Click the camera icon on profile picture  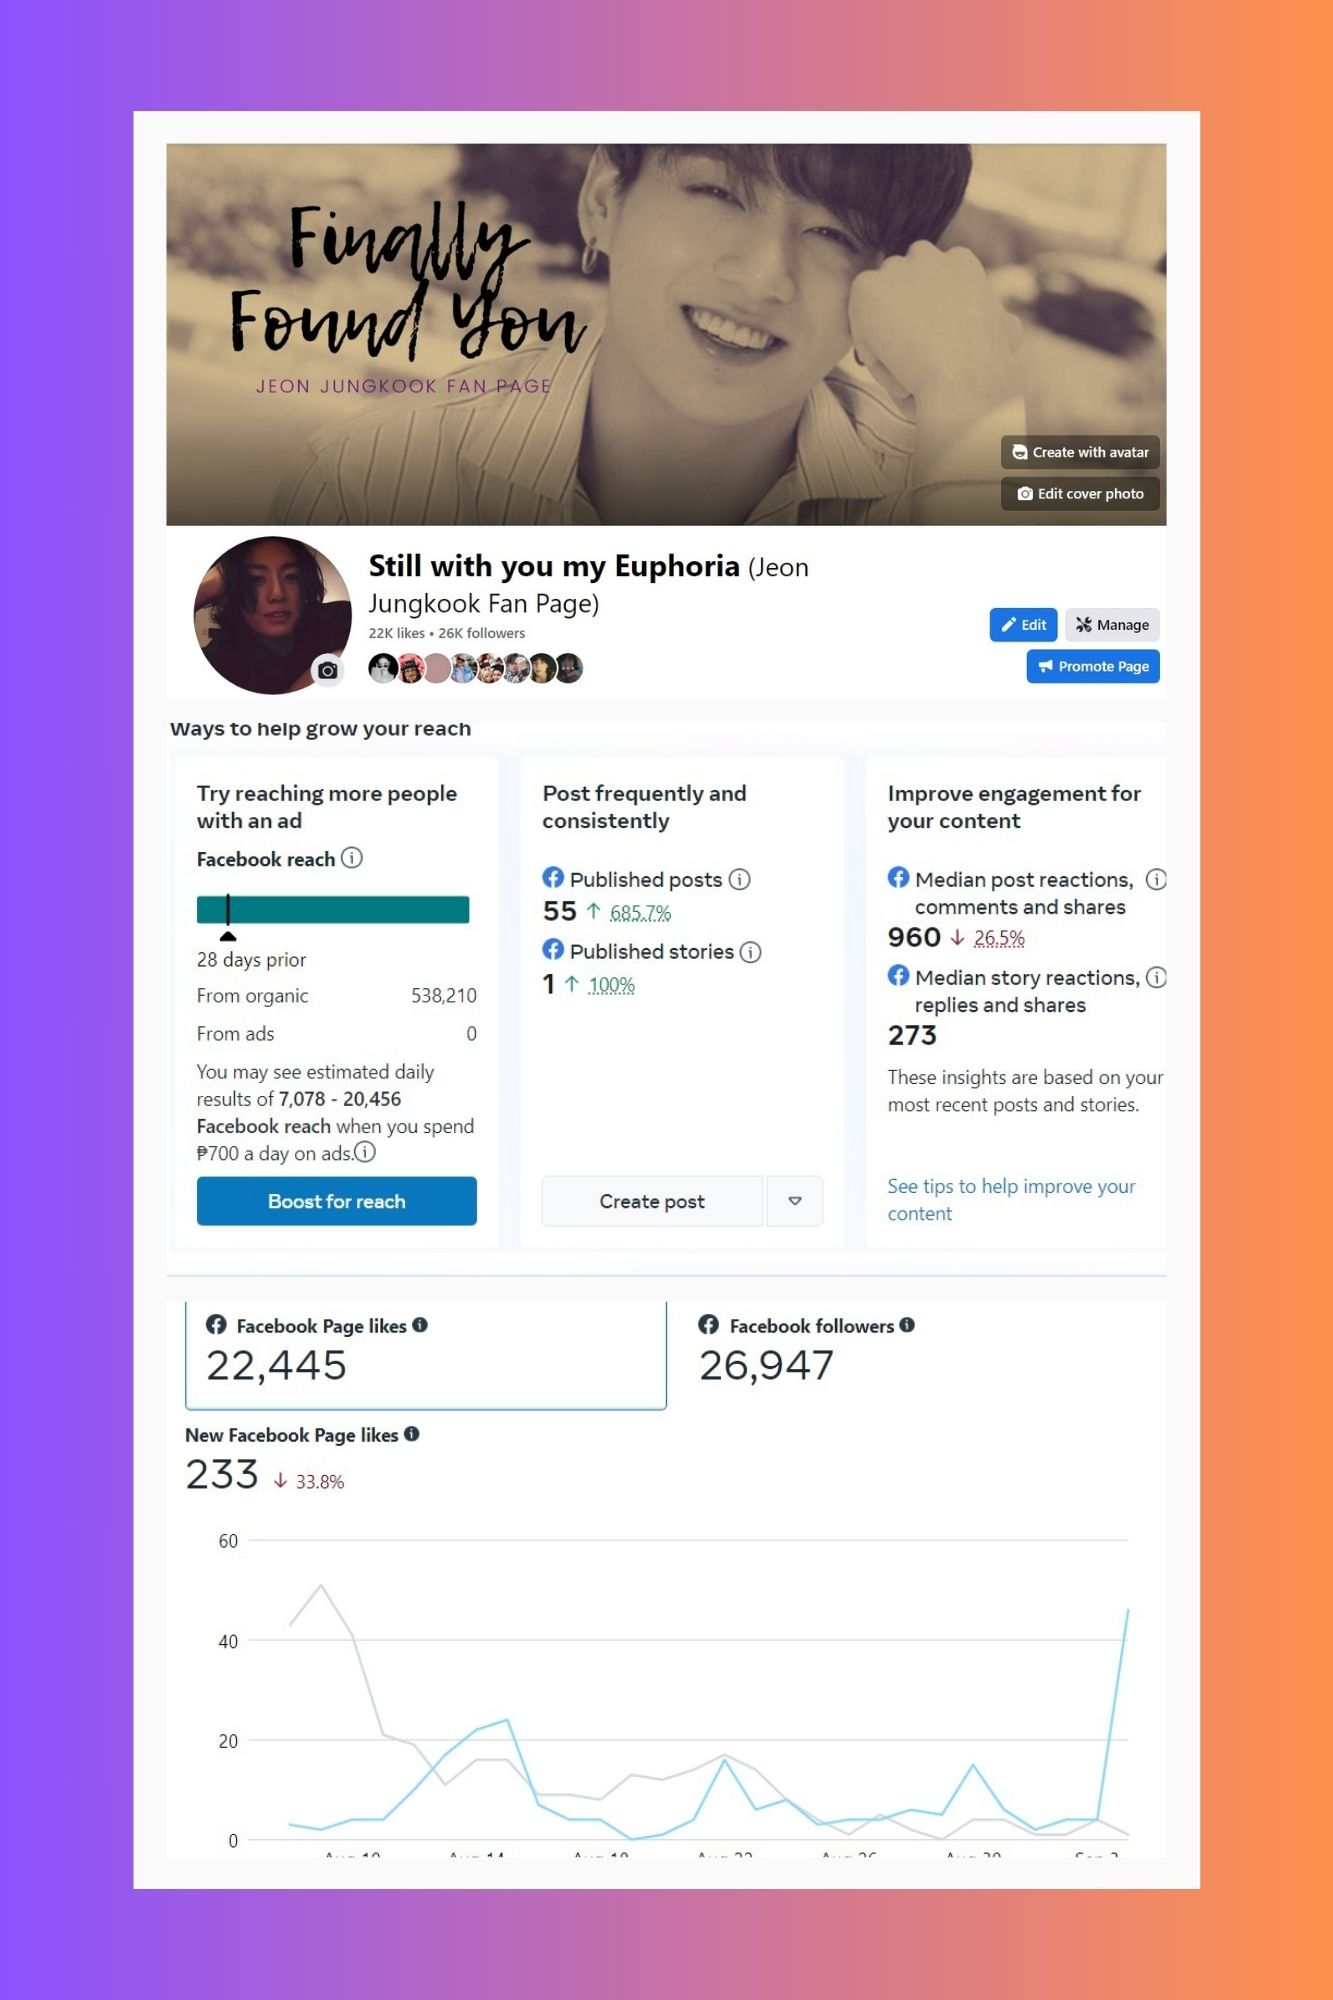tap(327, 670)
